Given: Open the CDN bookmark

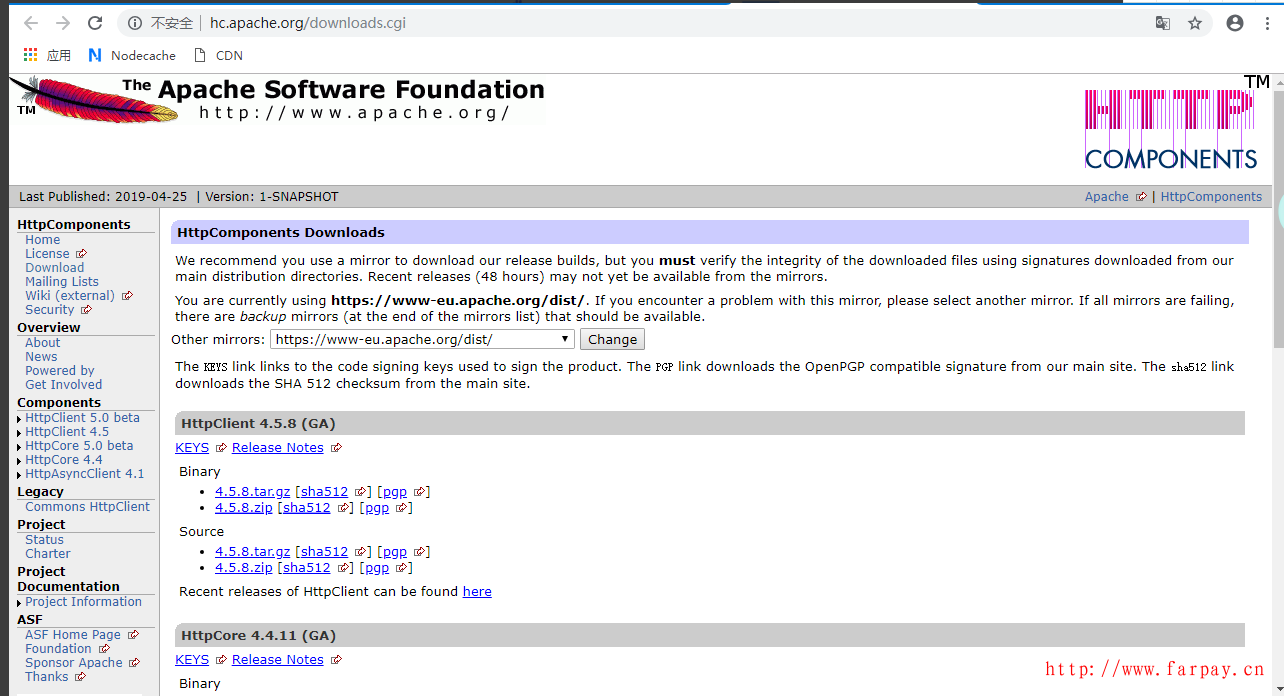Looking at the screenshot, I should coord(218,55).
